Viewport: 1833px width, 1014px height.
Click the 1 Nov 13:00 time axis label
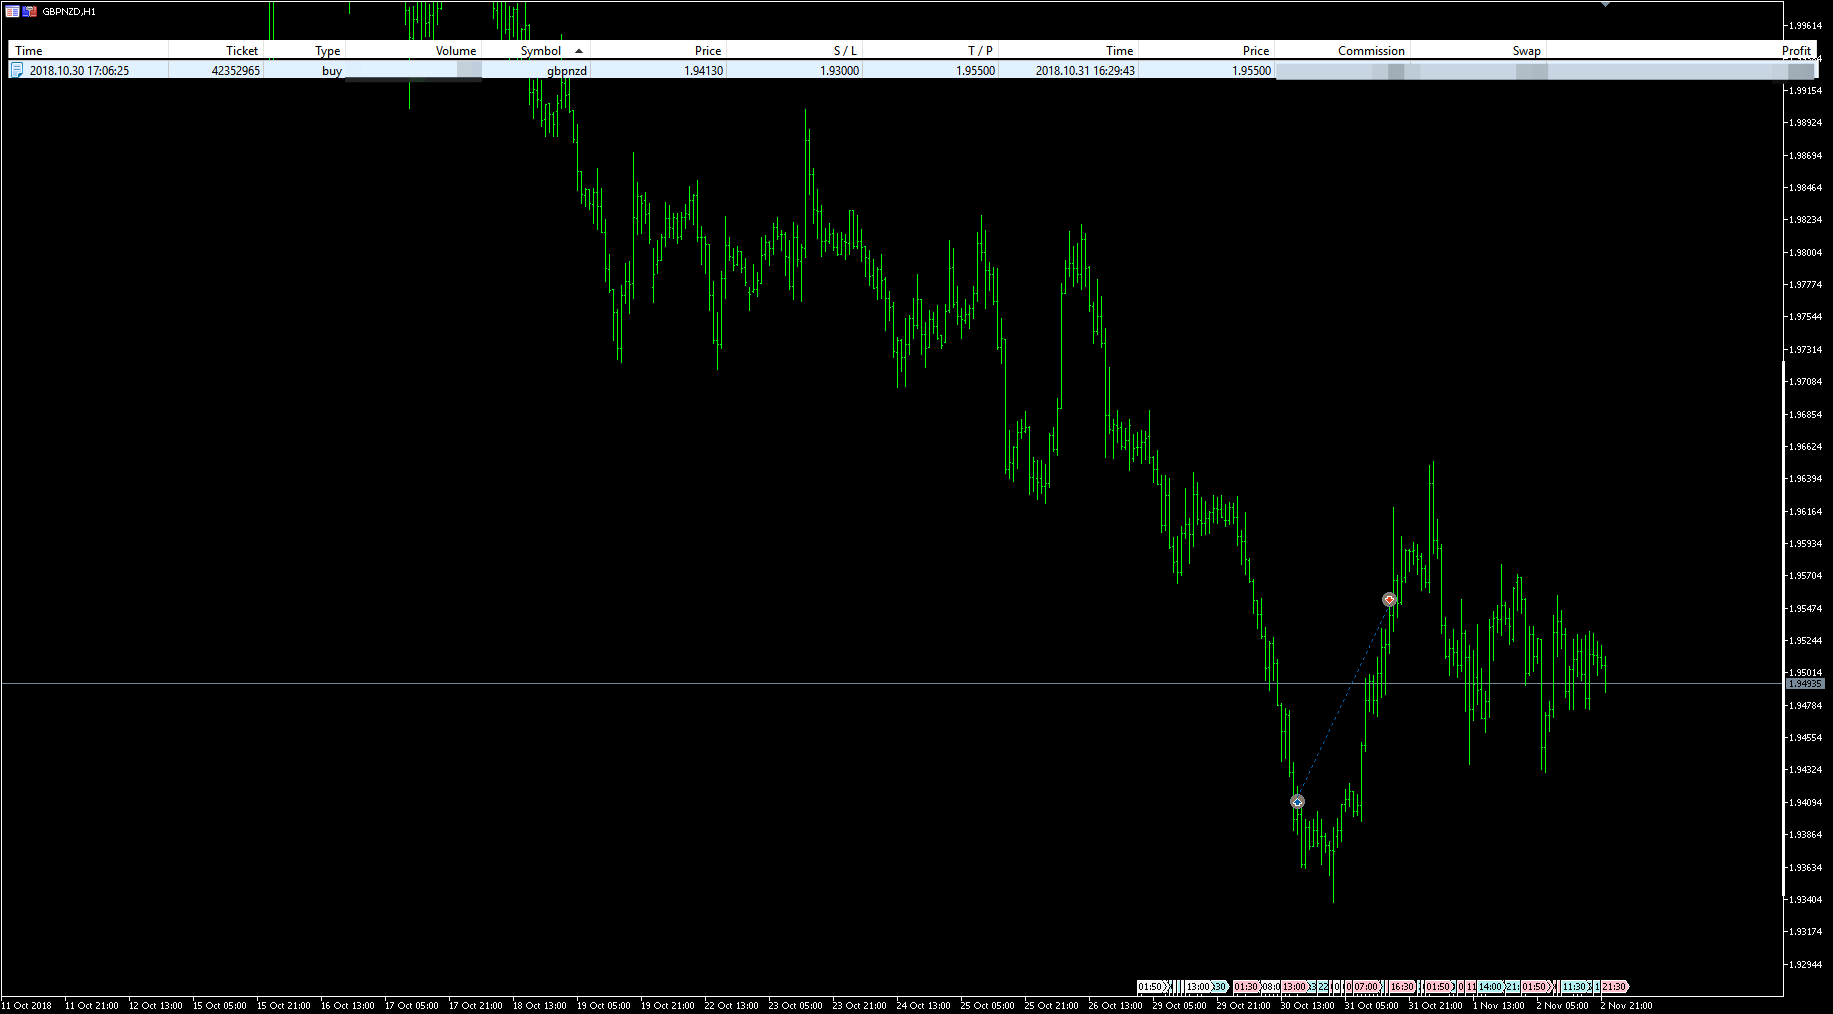[x=1499, y=1006]
